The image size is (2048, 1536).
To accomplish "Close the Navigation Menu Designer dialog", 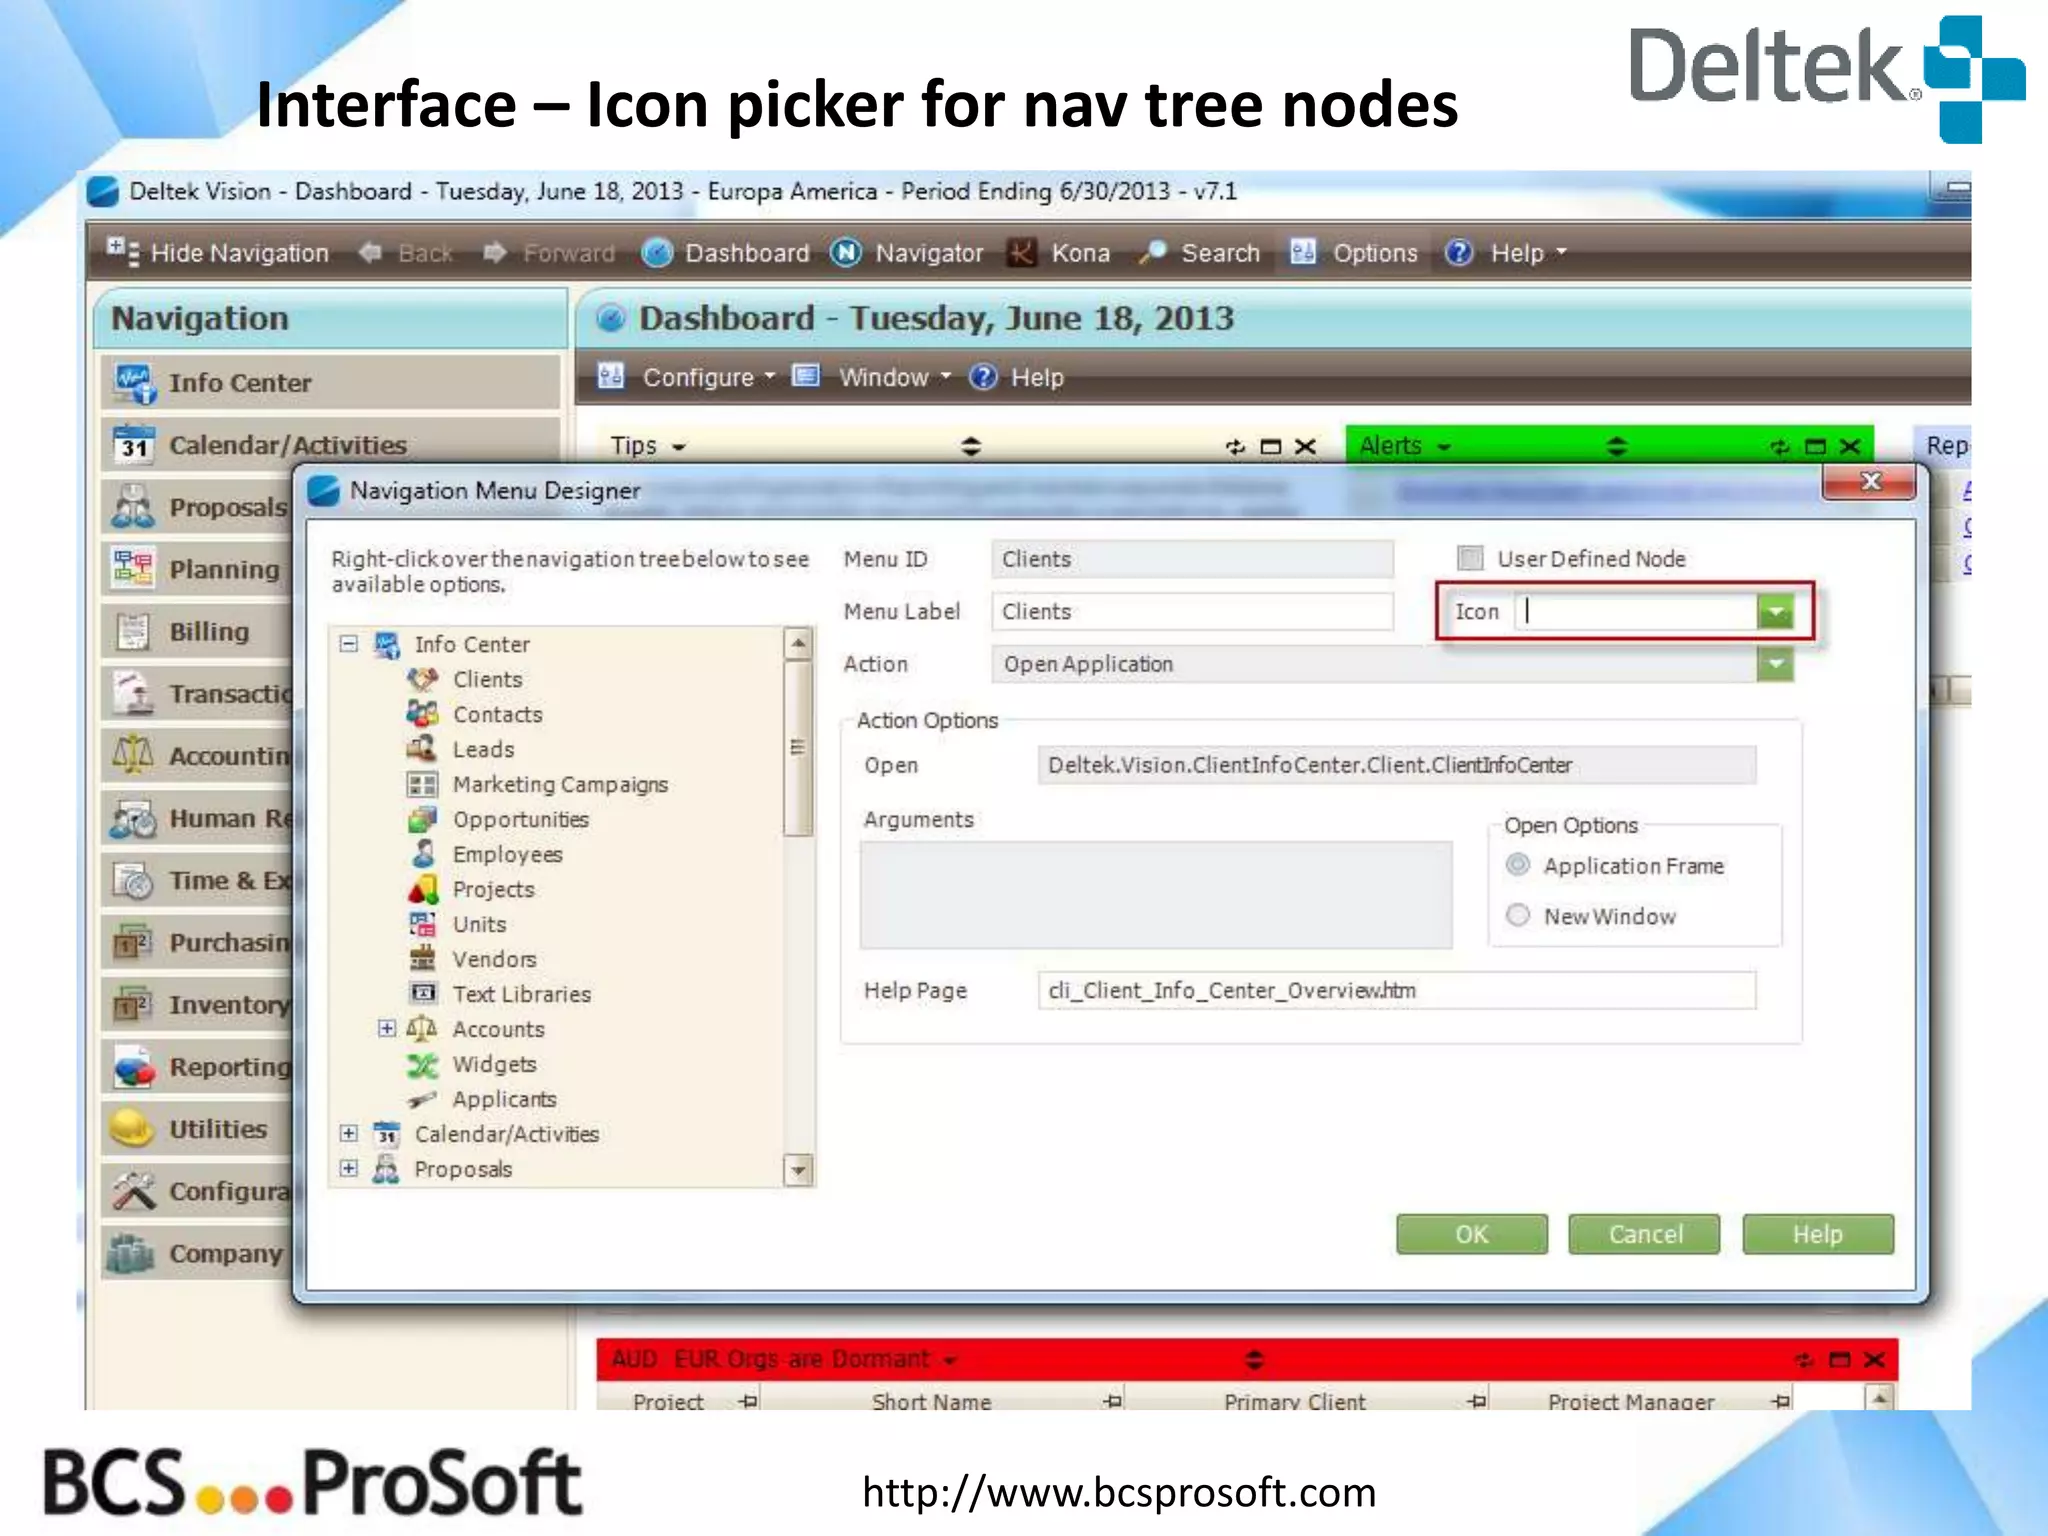I will [1870, 482].
